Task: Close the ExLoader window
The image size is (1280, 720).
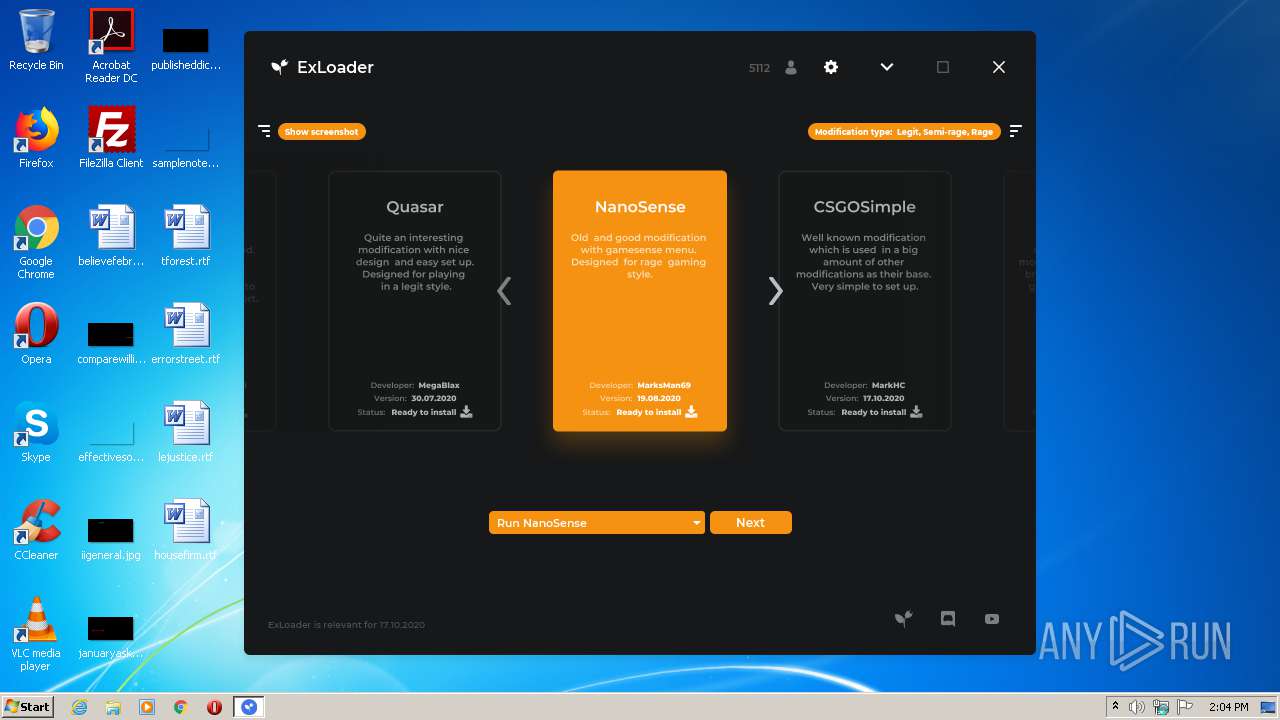Action: tap(999, 67)
